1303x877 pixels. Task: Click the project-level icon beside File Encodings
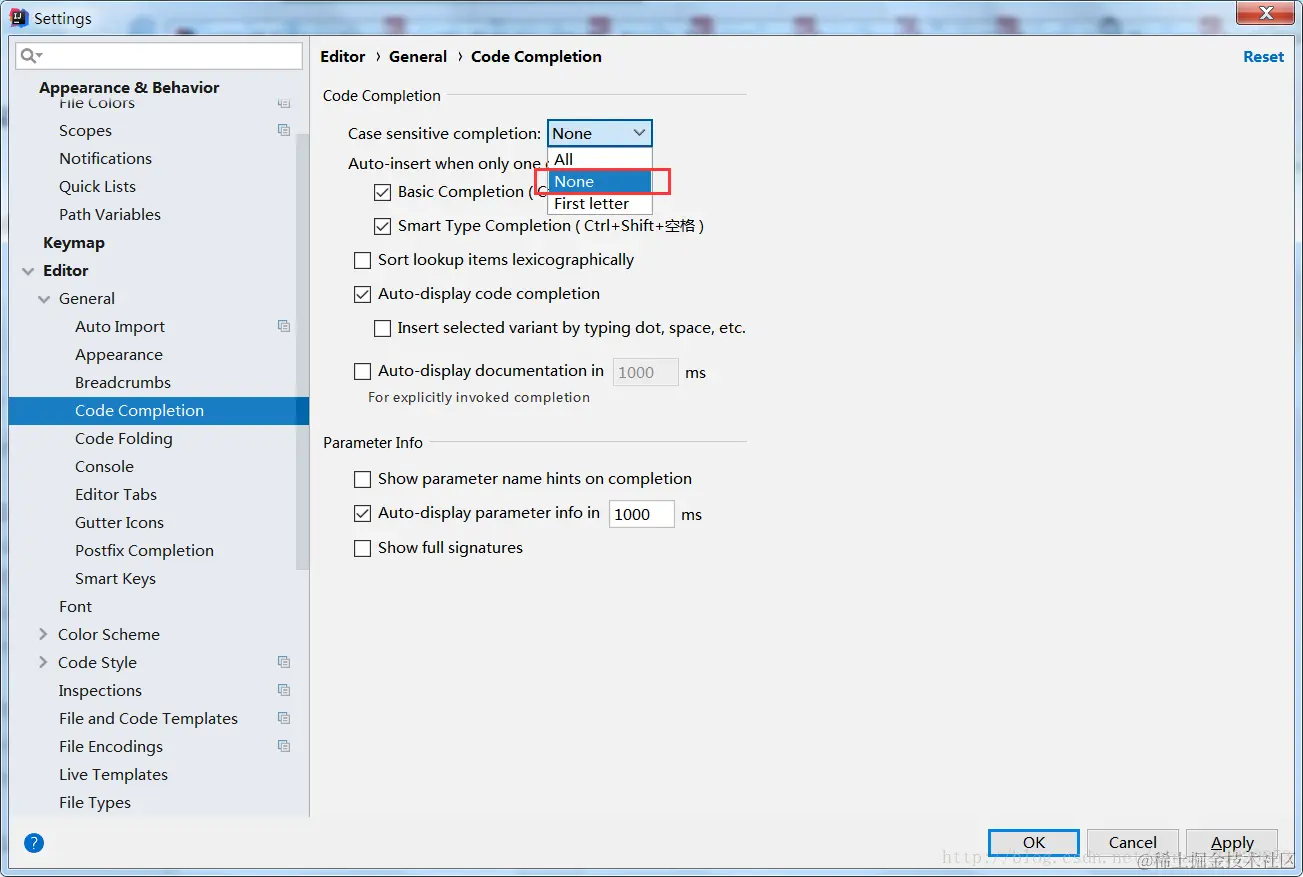(284, 746)
